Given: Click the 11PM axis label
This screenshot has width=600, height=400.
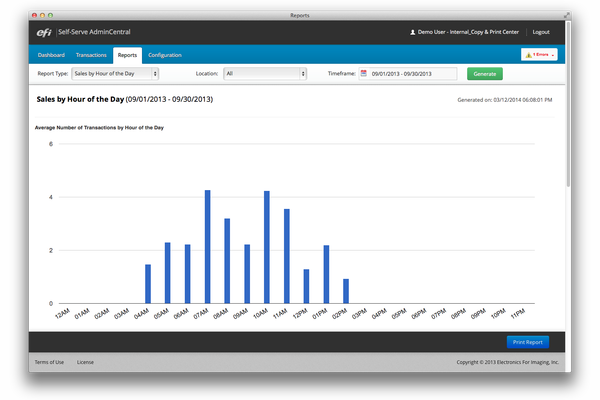Looking at the screenshot, I should coord(518,313).
